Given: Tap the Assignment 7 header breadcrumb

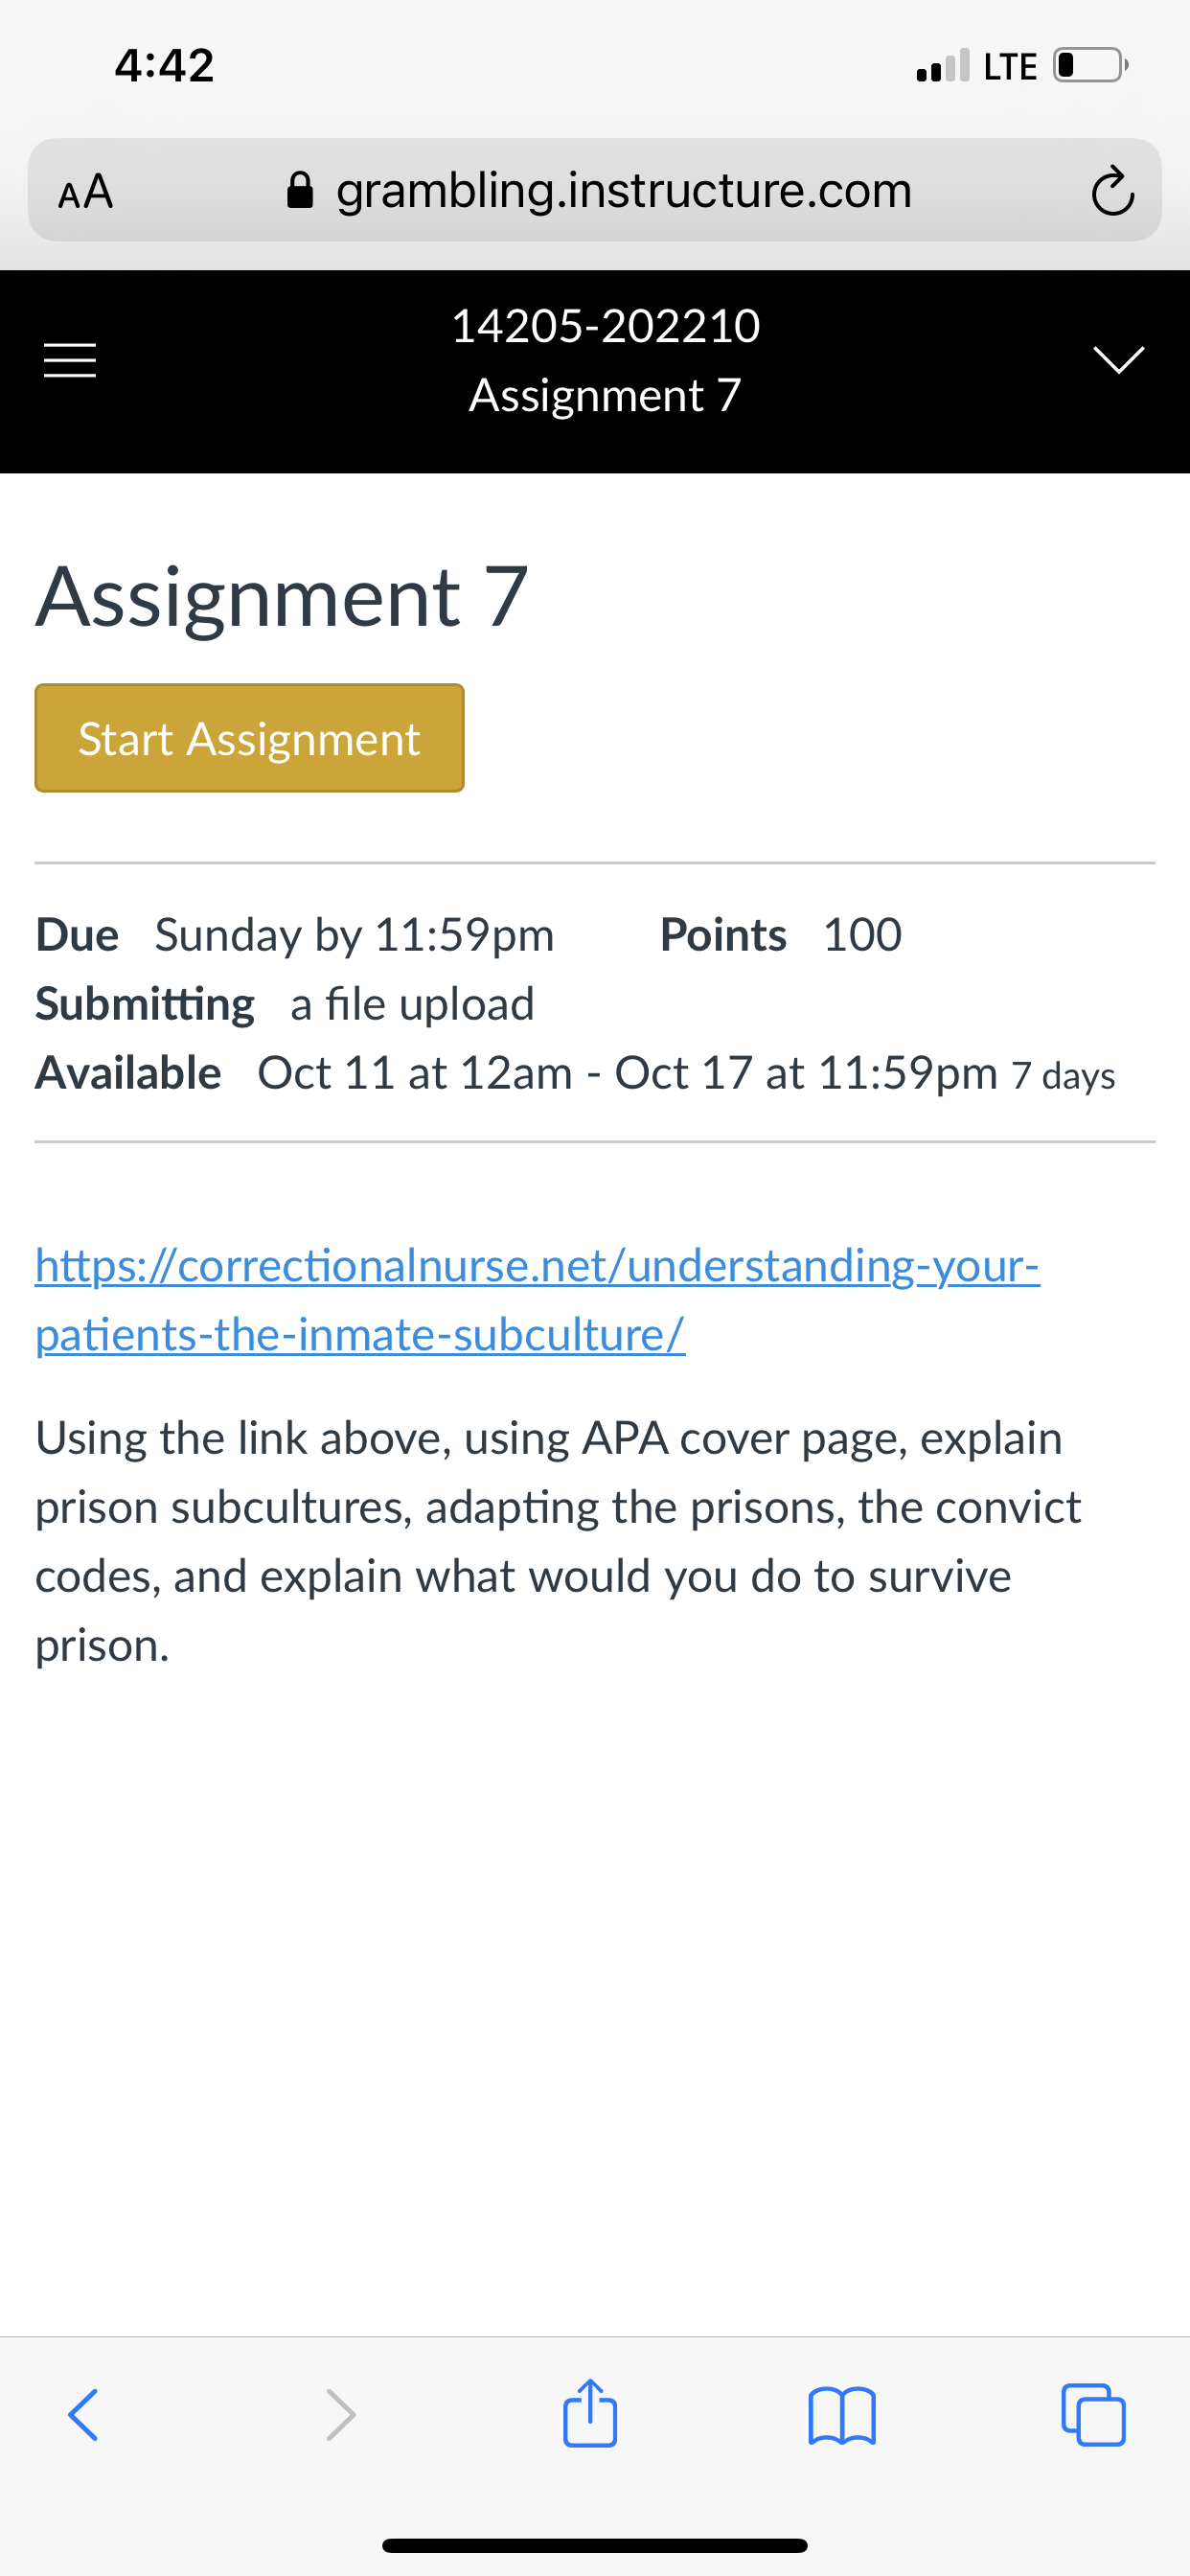Looking at the screenshot, I should [x=606, y=395].
